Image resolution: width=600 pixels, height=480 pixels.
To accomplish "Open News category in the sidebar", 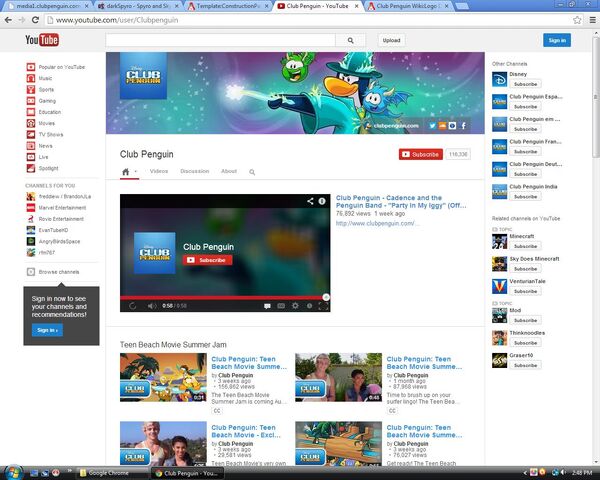I will 39,146.
